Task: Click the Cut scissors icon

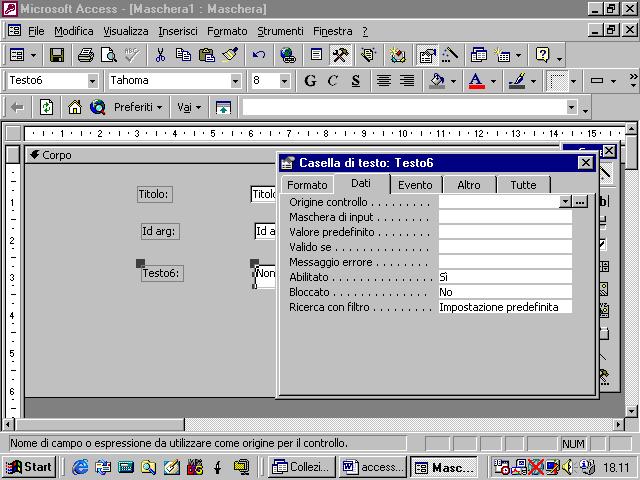Action: pyautogui.click(x=160, y=55)
